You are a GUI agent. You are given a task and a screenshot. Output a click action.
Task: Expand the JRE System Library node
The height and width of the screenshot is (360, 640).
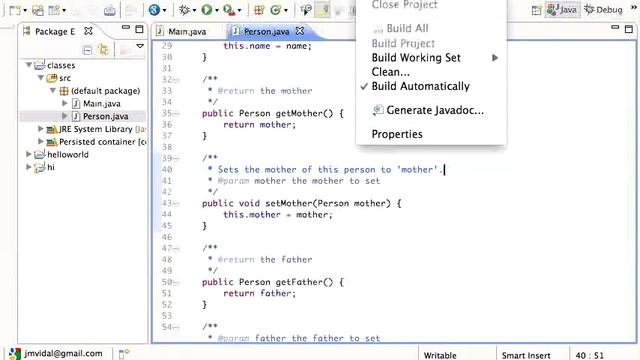coord(40,129)
